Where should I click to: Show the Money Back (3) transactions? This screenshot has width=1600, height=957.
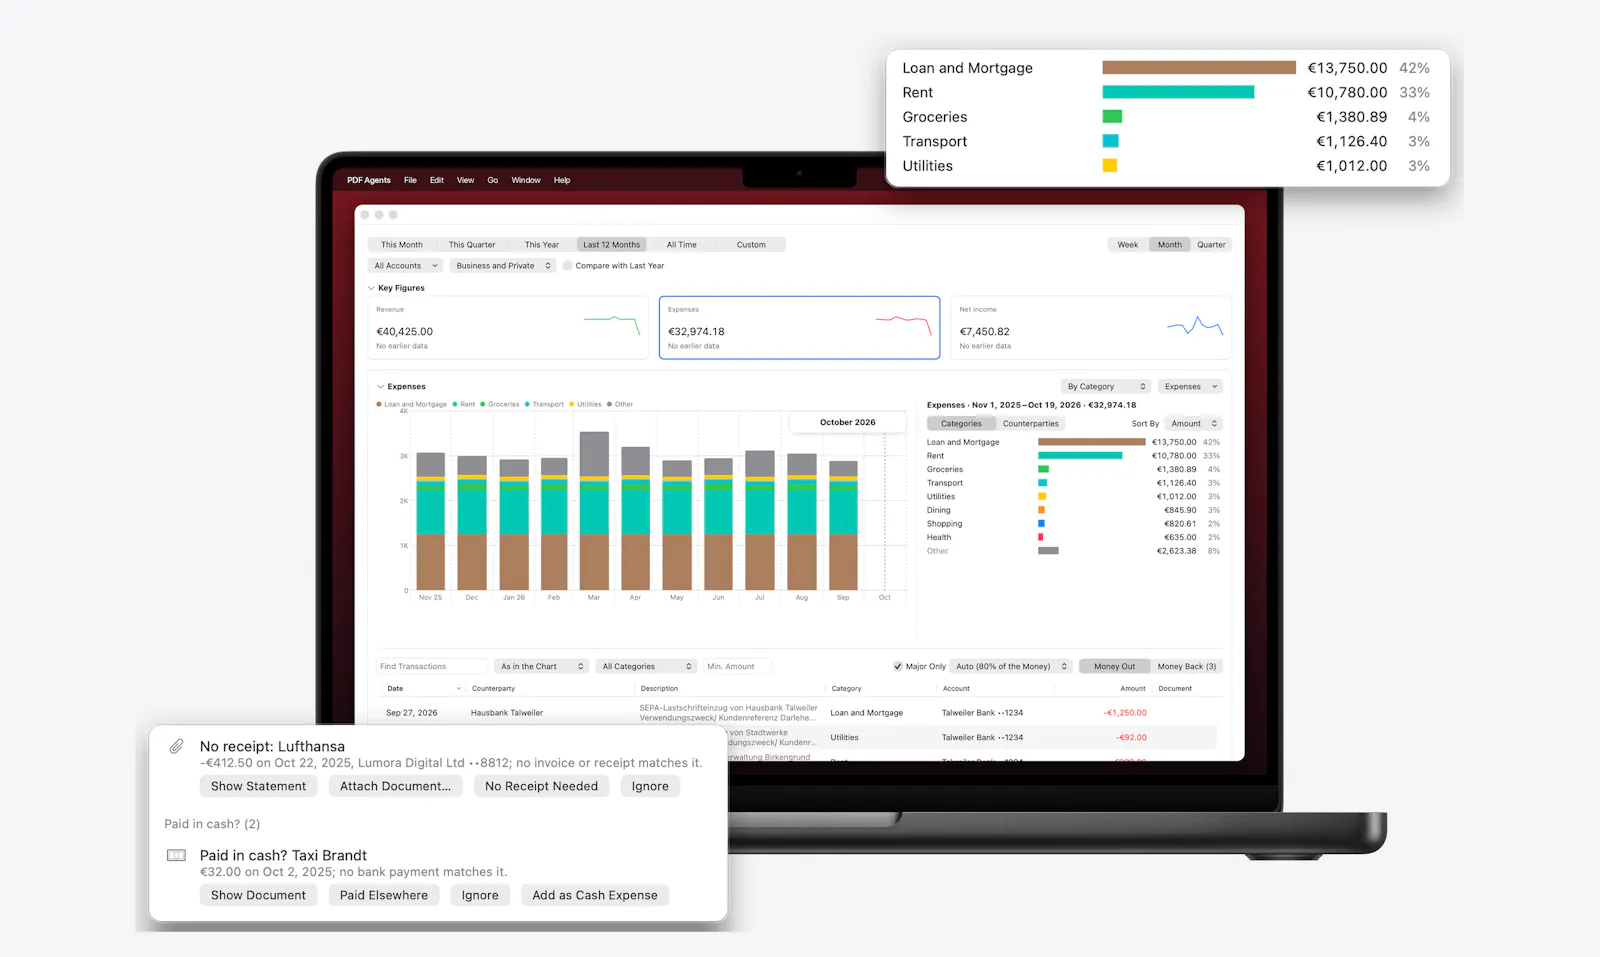tap(1187, 666)
